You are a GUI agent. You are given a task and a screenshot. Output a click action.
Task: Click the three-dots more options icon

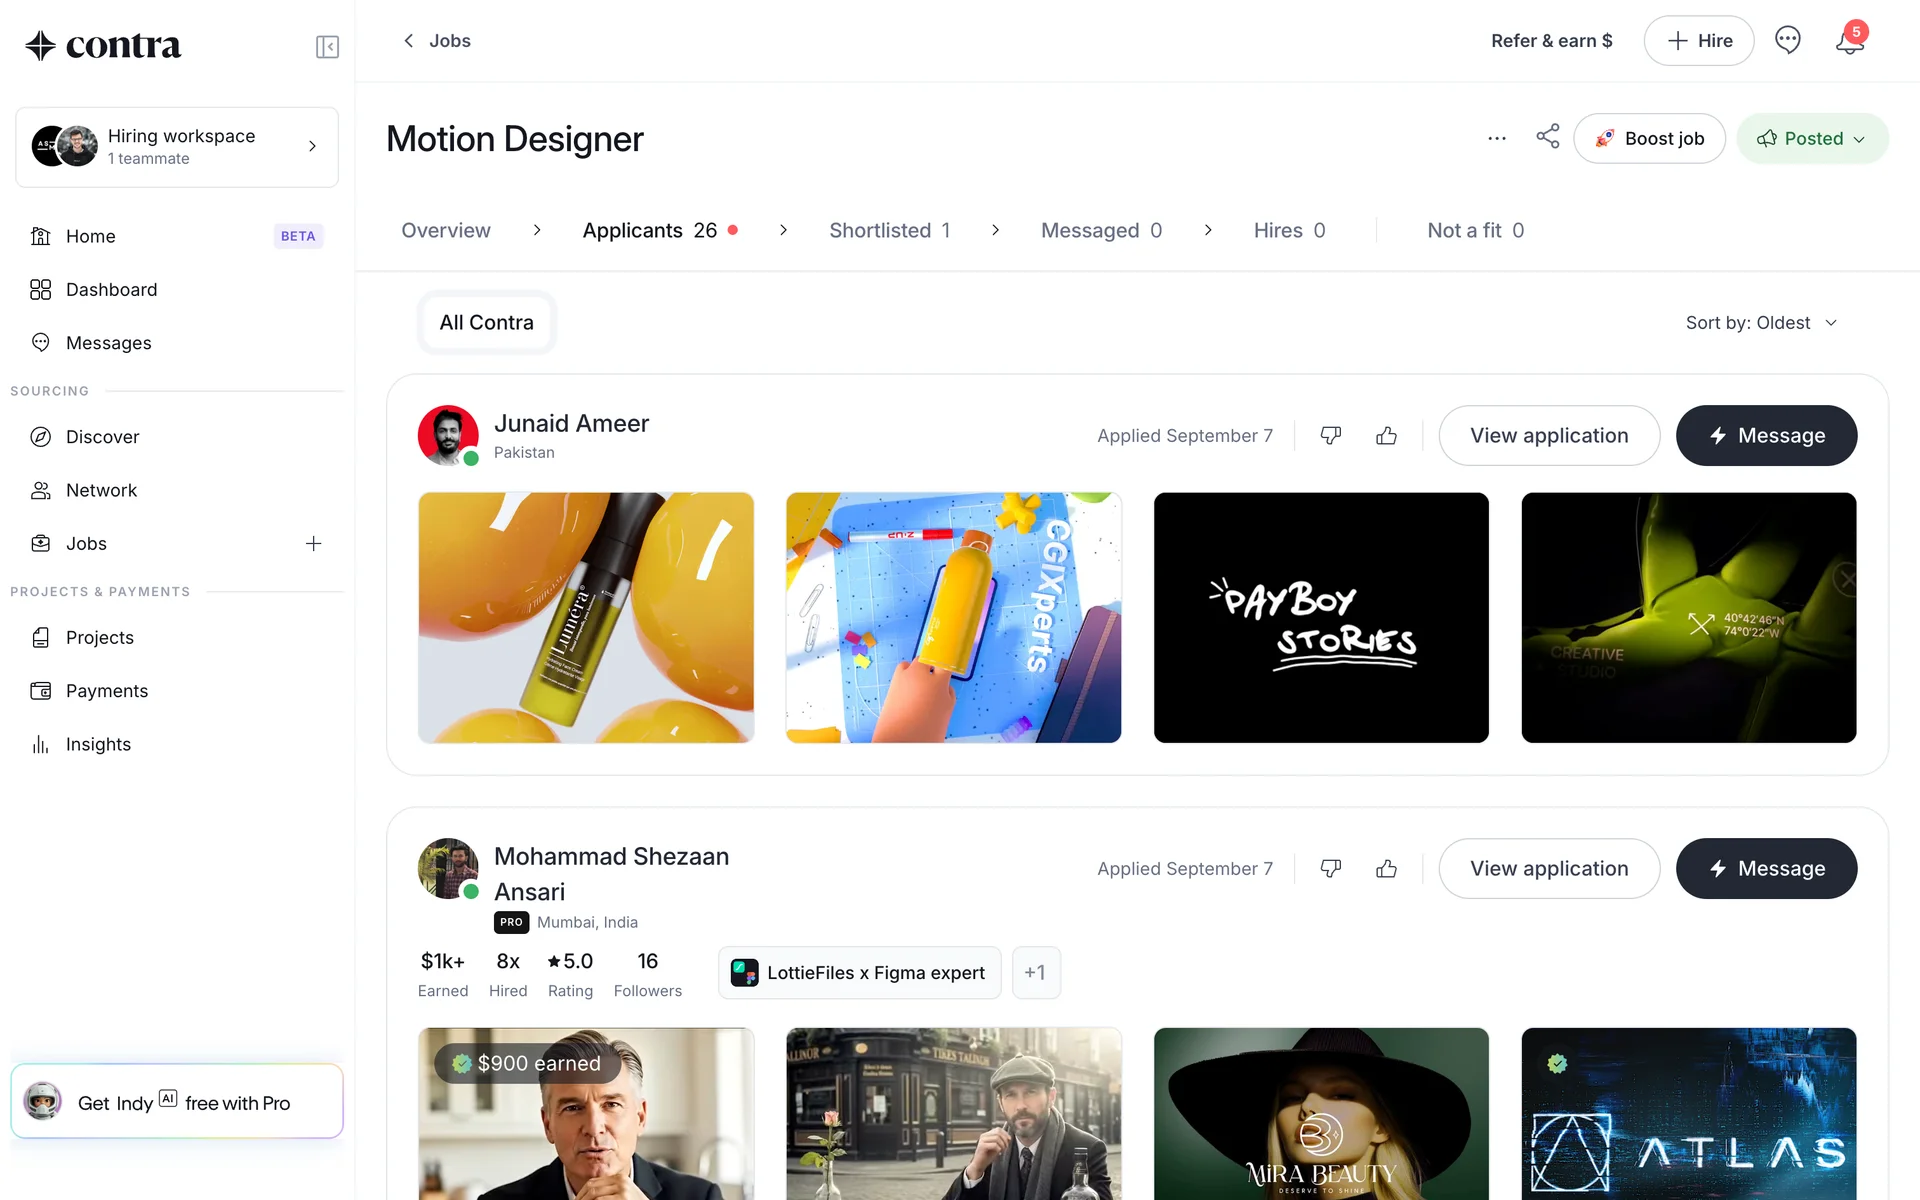1496,139
